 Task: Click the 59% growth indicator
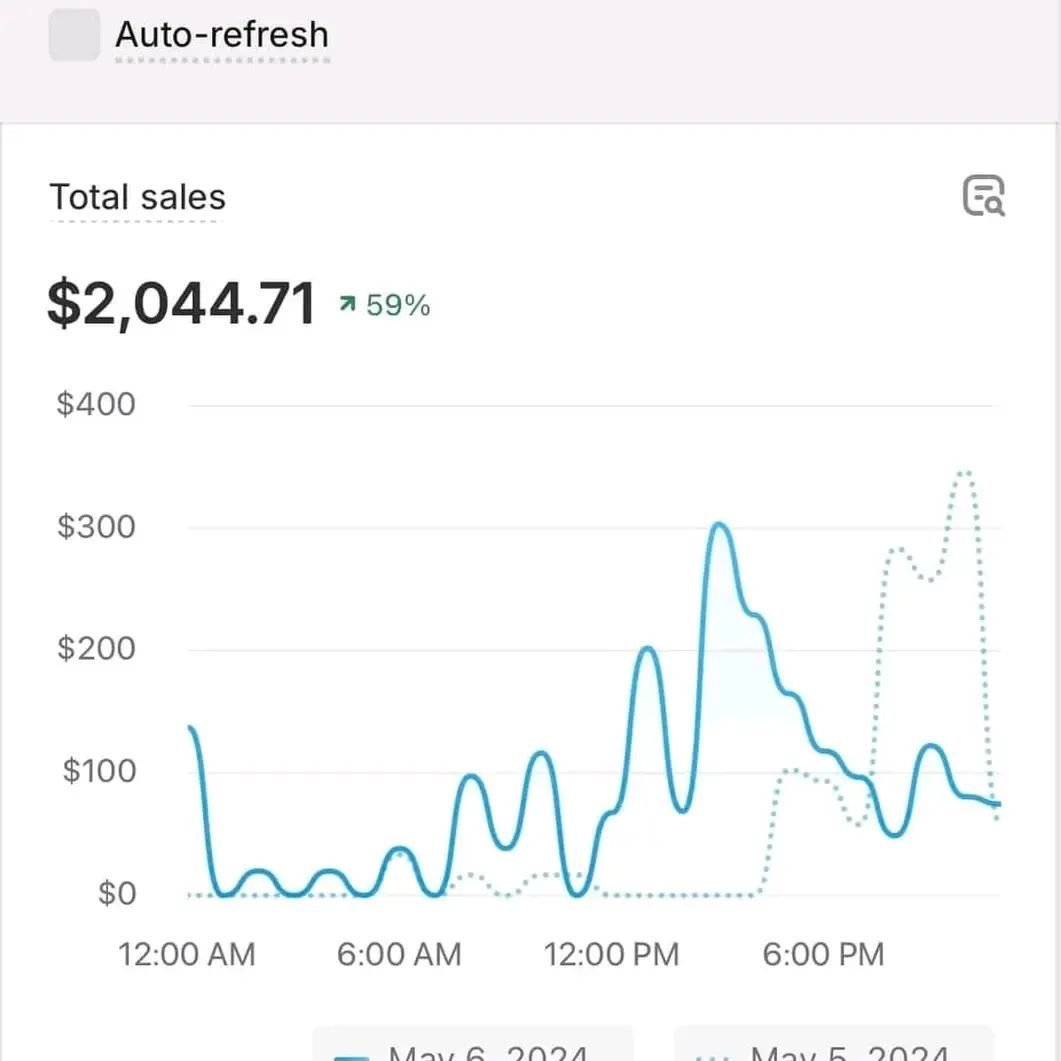tap(397, 303)
